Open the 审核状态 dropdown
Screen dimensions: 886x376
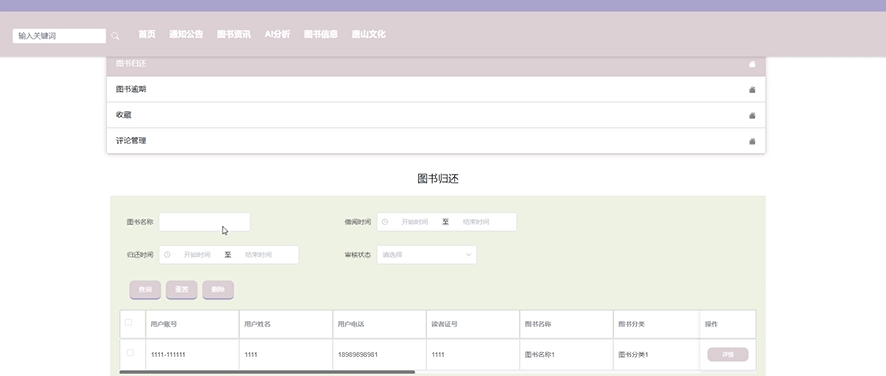(x=427, y=254)
